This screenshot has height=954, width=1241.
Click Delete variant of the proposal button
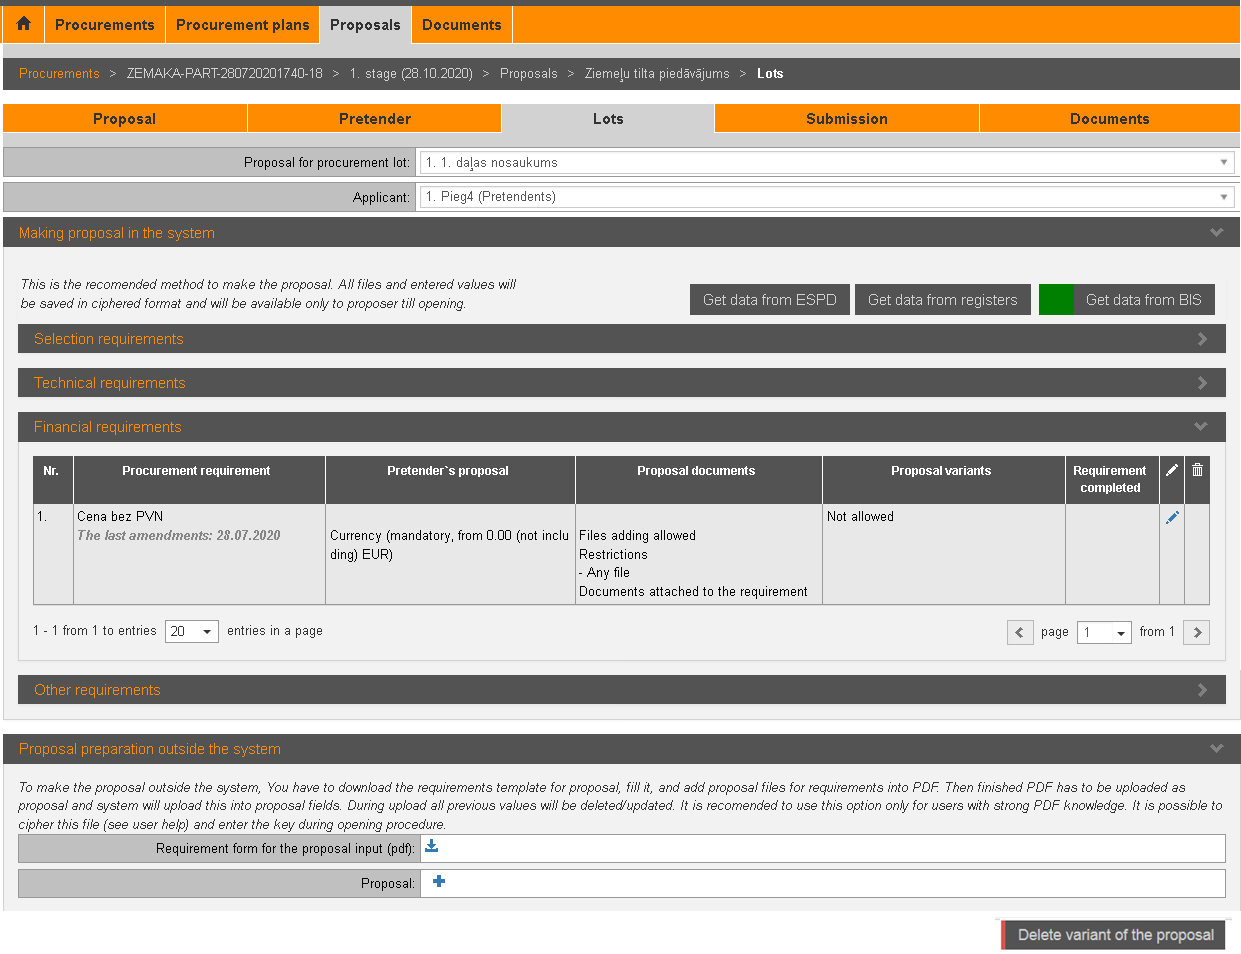click(1115, 935)
